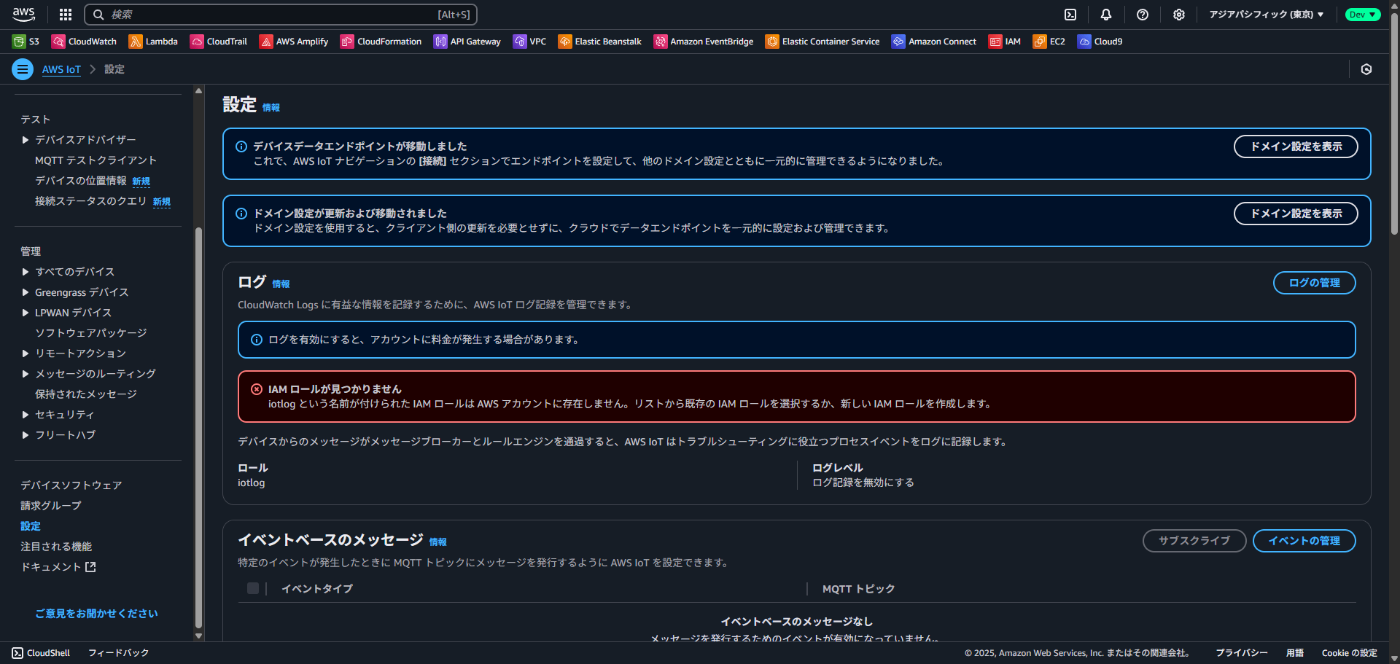This screenshot has height=664, width=1400.
Task: Open Cloud9 favorite shortcut
Action: point(1100,42)
